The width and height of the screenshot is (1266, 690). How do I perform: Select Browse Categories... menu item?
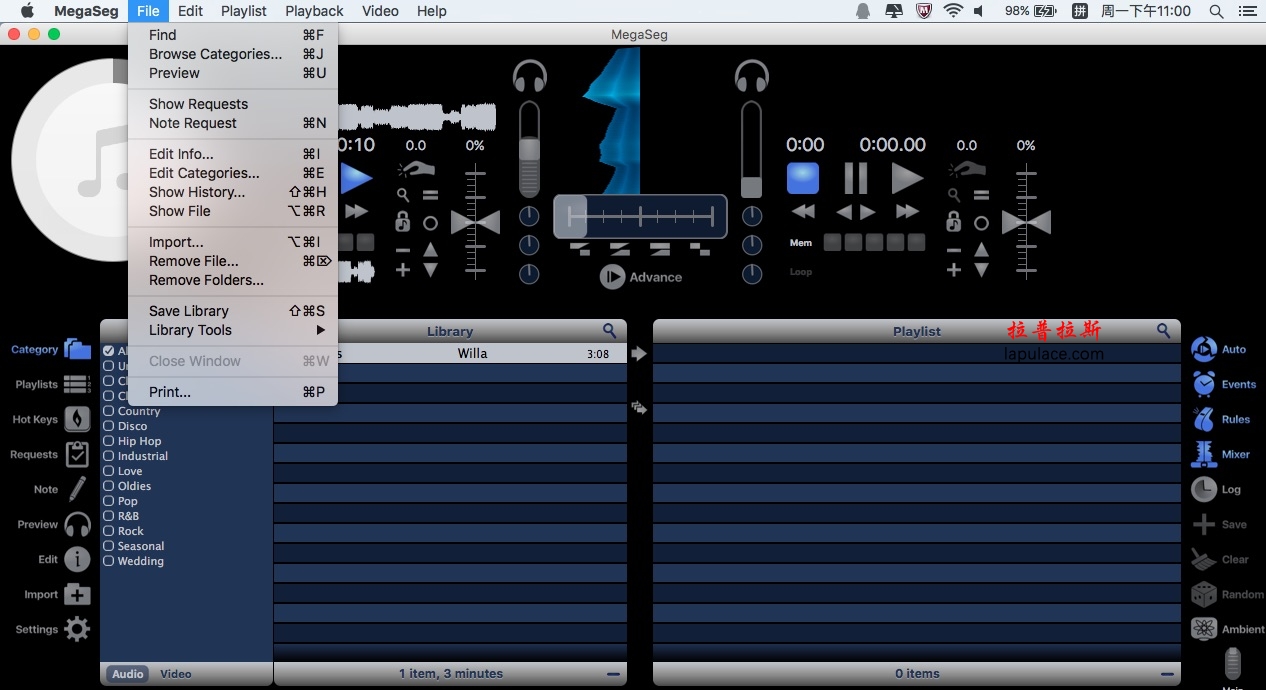point(233,54)
